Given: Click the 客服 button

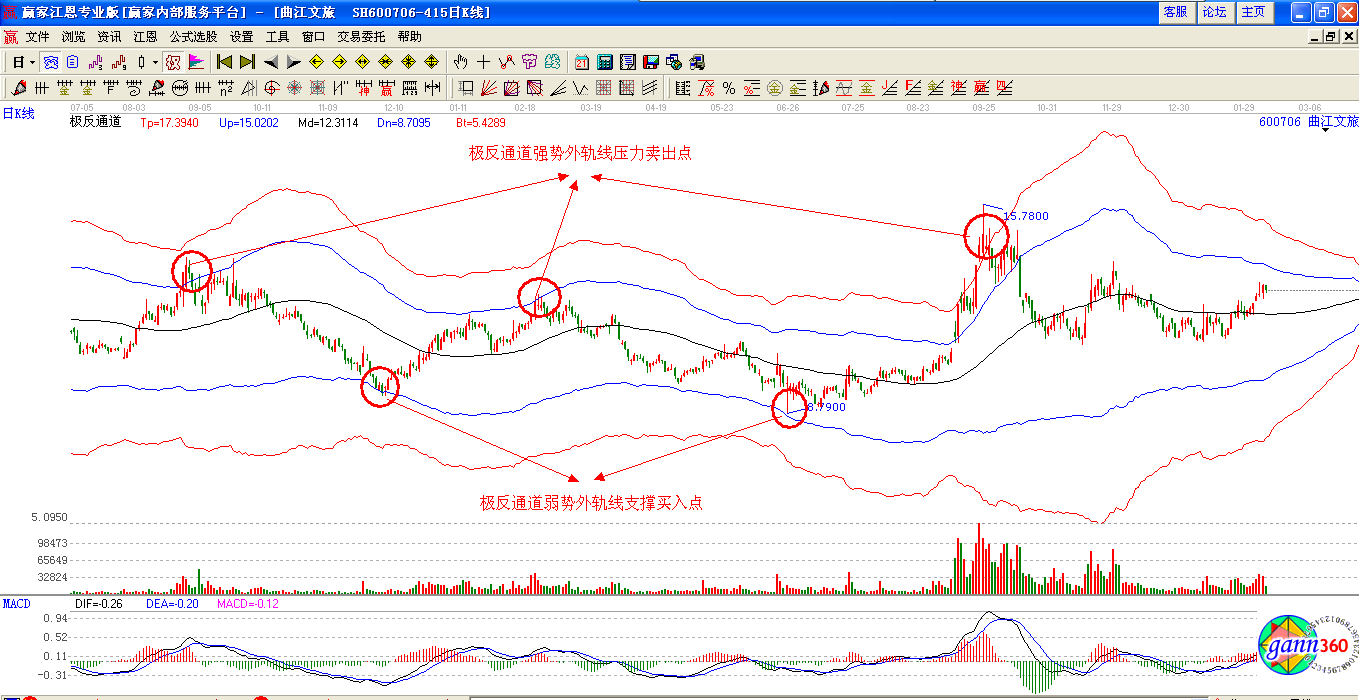Looking at the screenshot, I should coord(1175,12).
